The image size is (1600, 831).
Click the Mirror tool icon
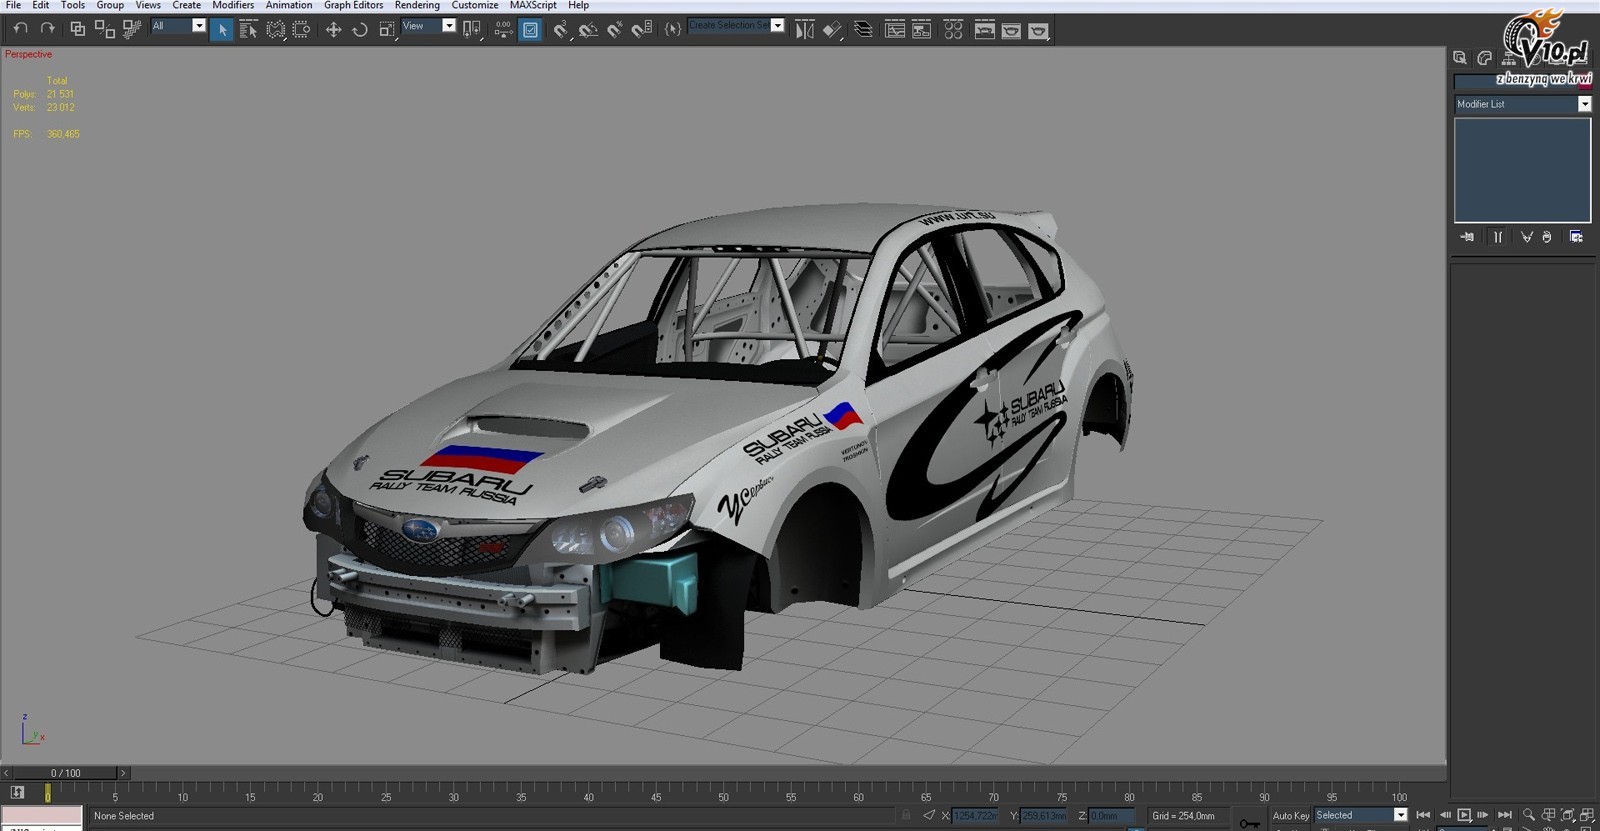tap(804, 30)
